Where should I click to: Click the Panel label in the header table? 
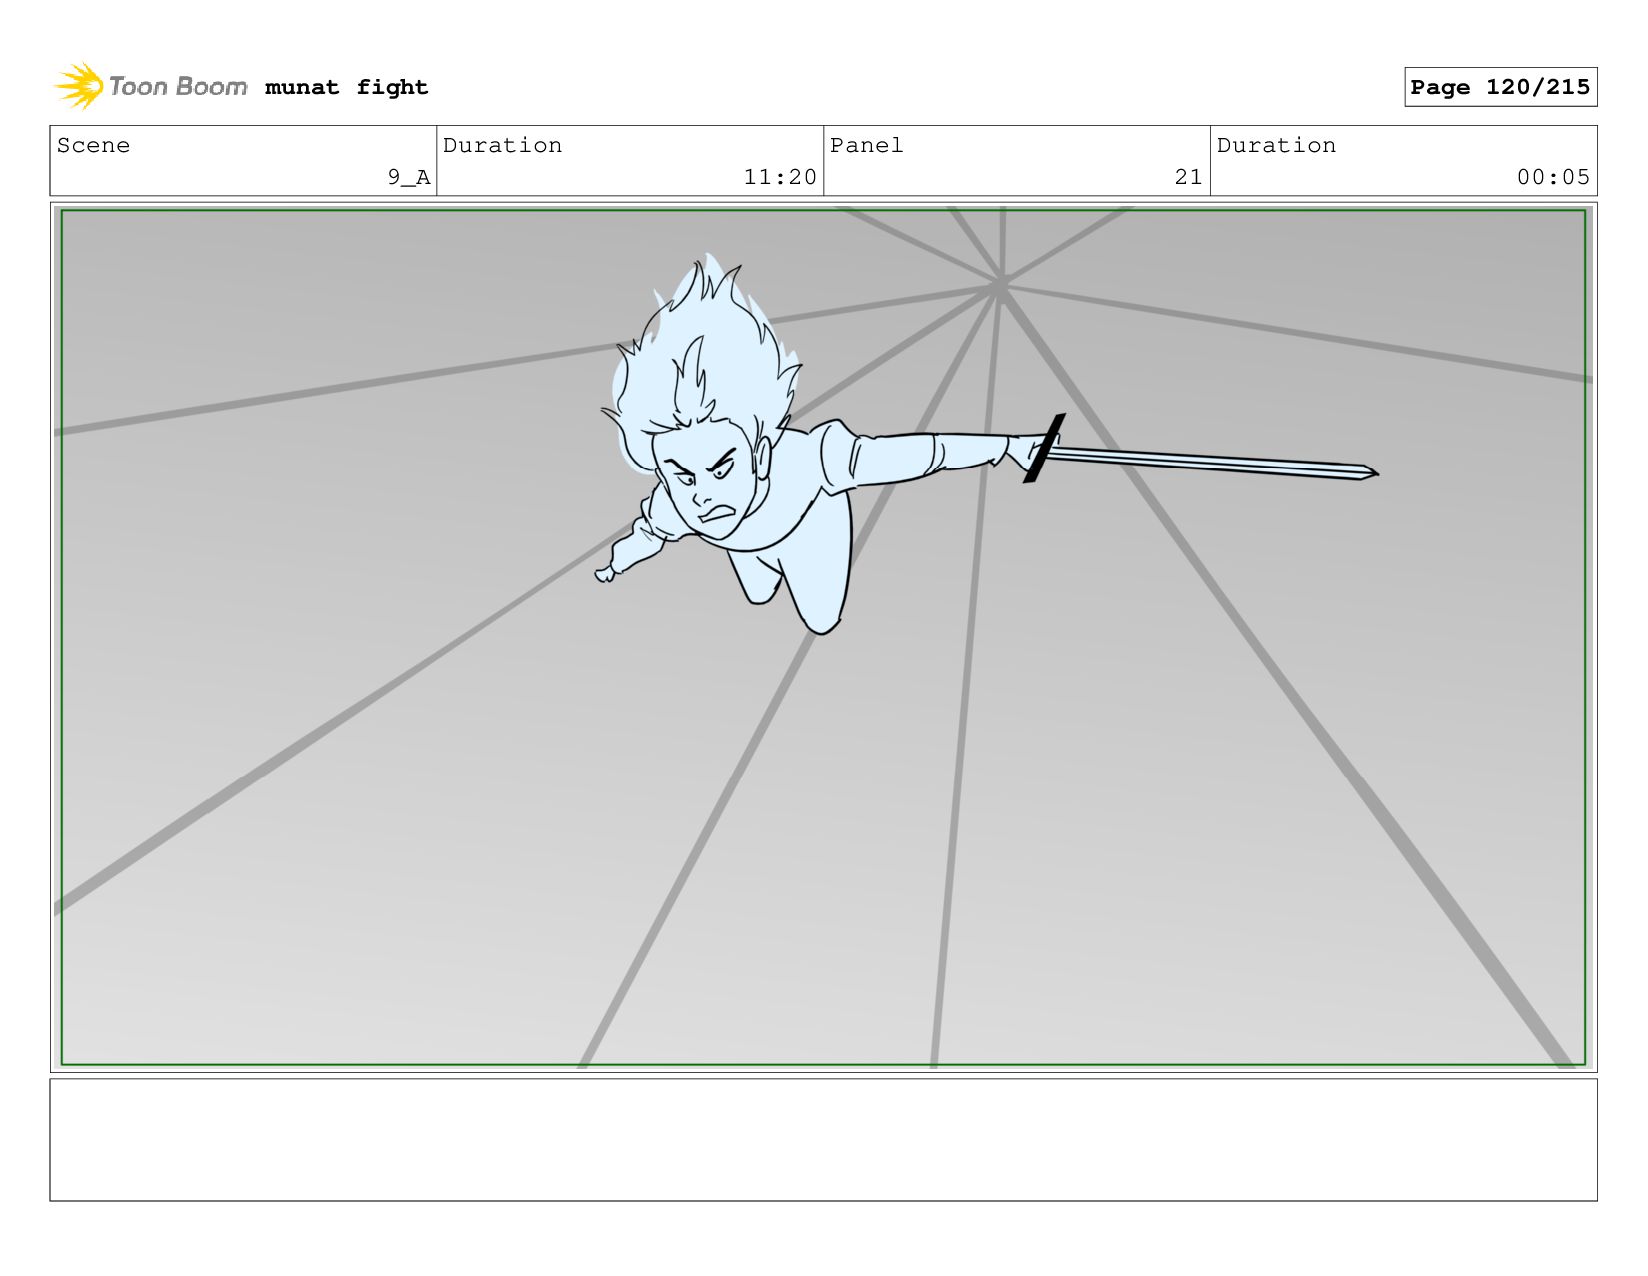(x=866, y=145)
